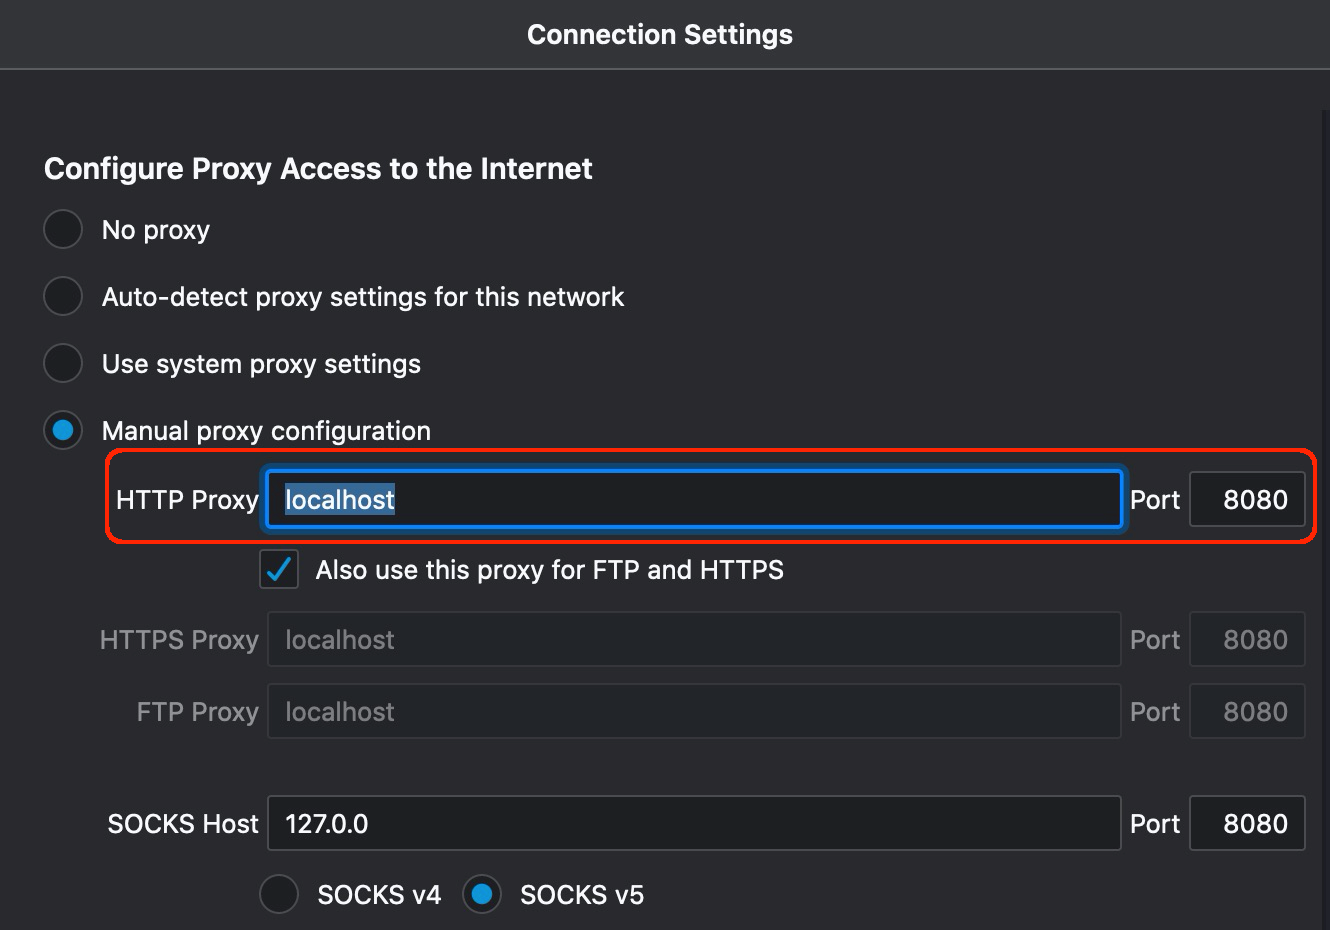Screen dimensions: 1330x930
Task: Click the FTP Proxy port field
Action: click(x=1247, y=711)
